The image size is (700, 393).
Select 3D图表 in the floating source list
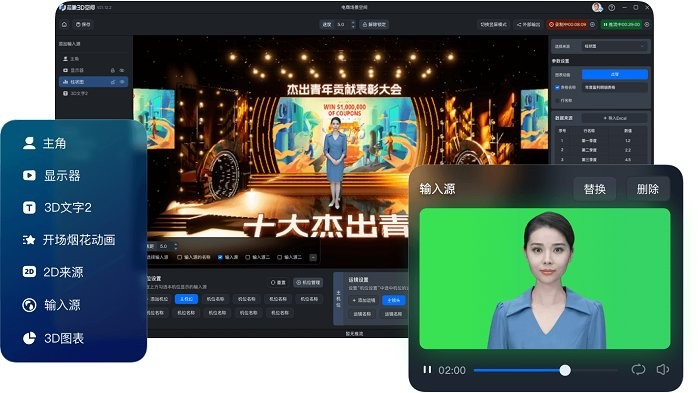[x=53, y=338]
